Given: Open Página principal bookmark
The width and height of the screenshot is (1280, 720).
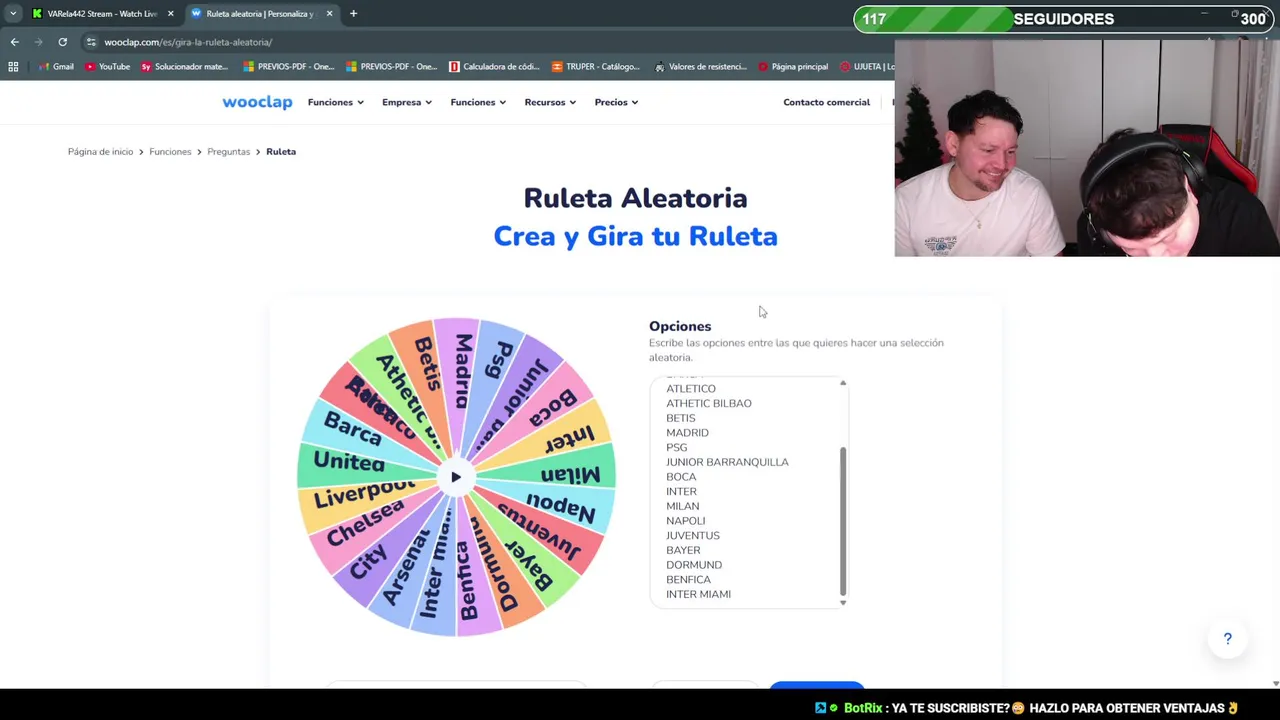Looking at the screenshot, I should click(x=793, y=67).
